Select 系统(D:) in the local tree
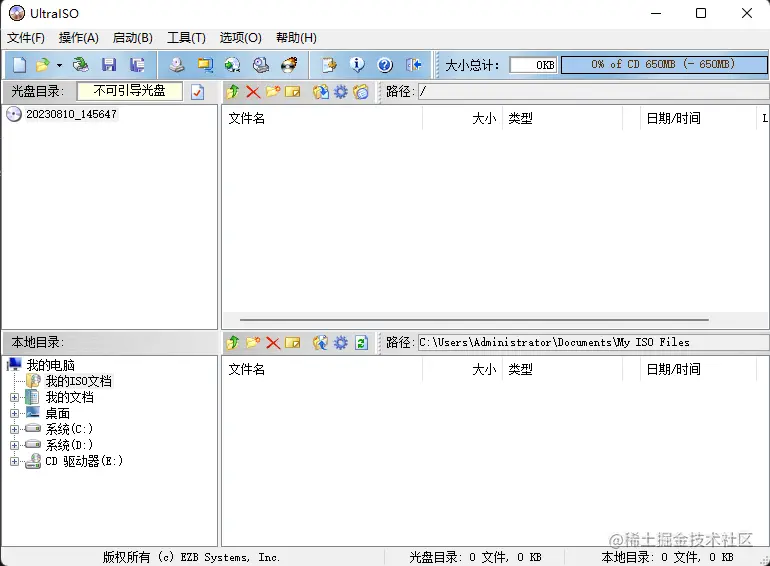 (69, 446)
